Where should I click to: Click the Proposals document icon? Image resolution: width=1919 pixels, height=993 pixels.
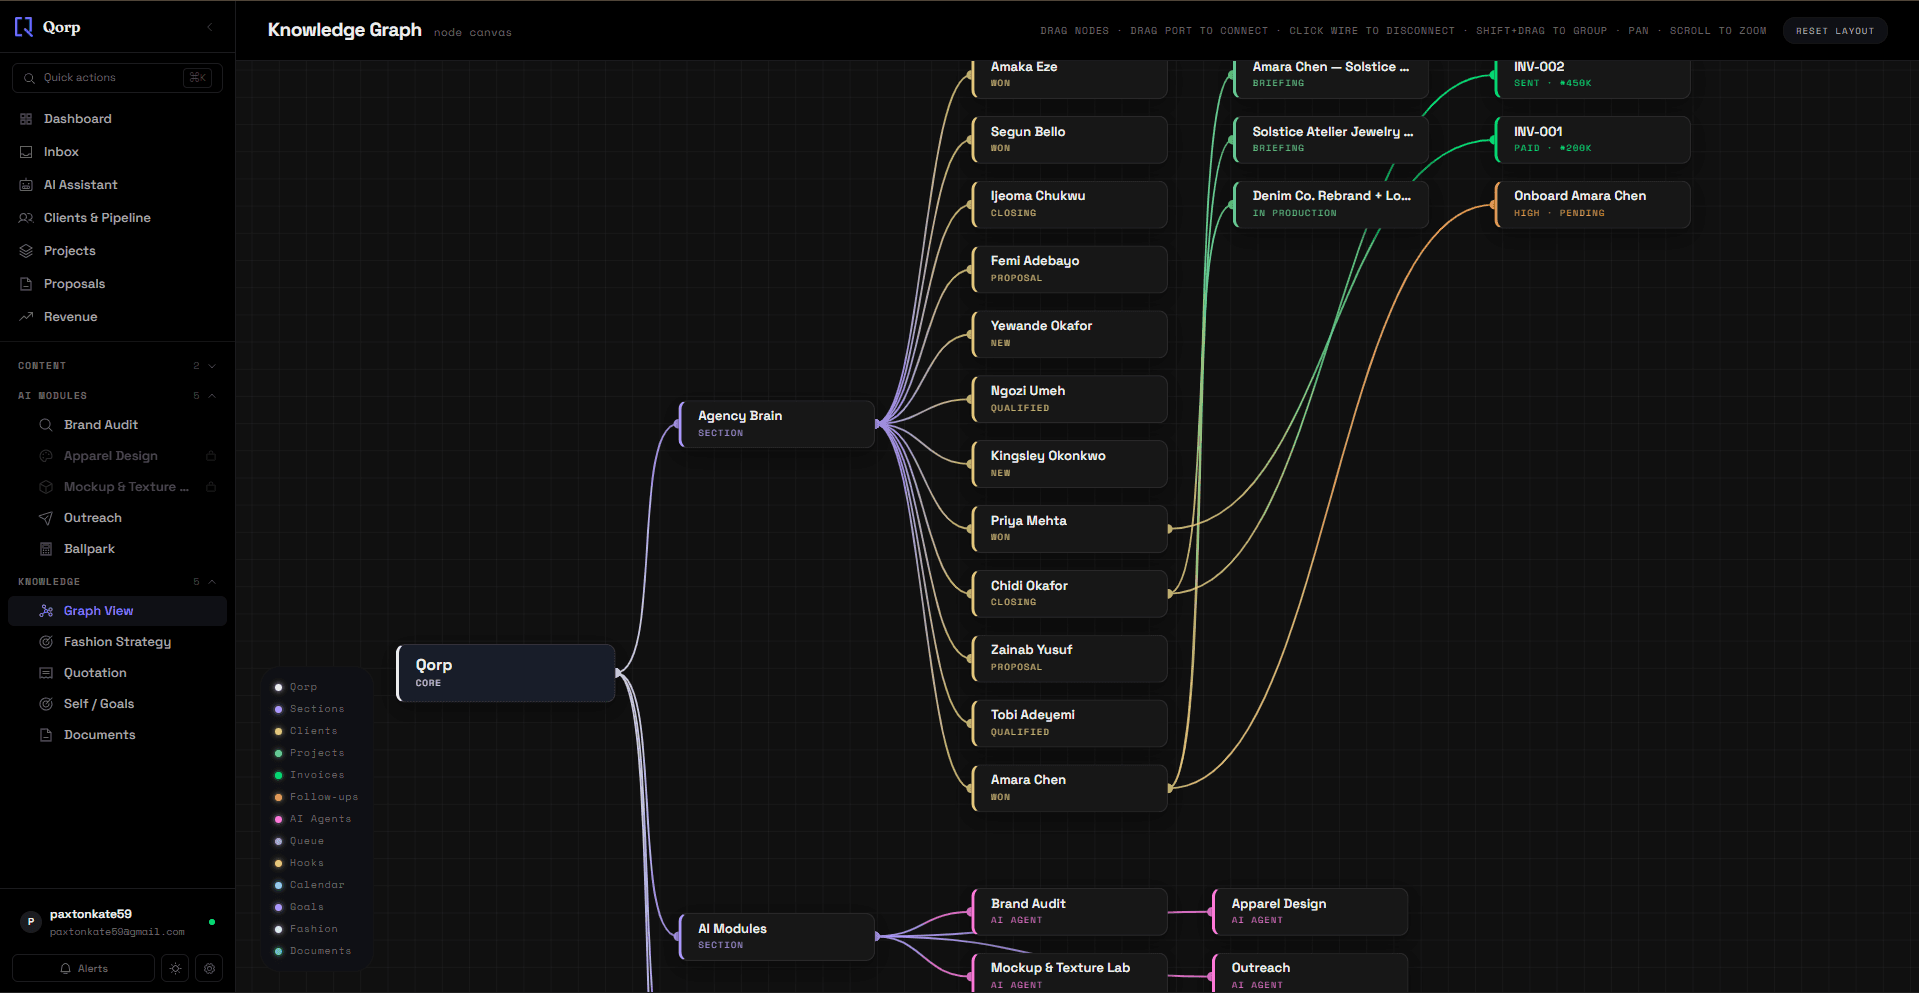coord(26,284)
